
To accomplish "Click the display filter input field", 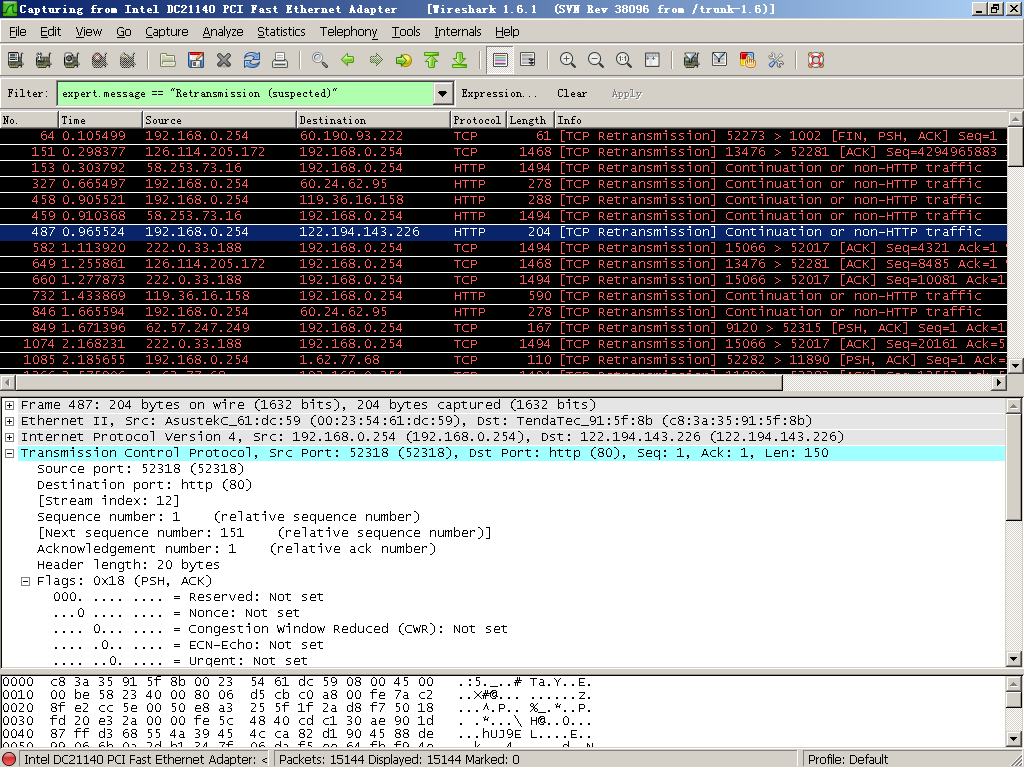I will coord(244,94).
